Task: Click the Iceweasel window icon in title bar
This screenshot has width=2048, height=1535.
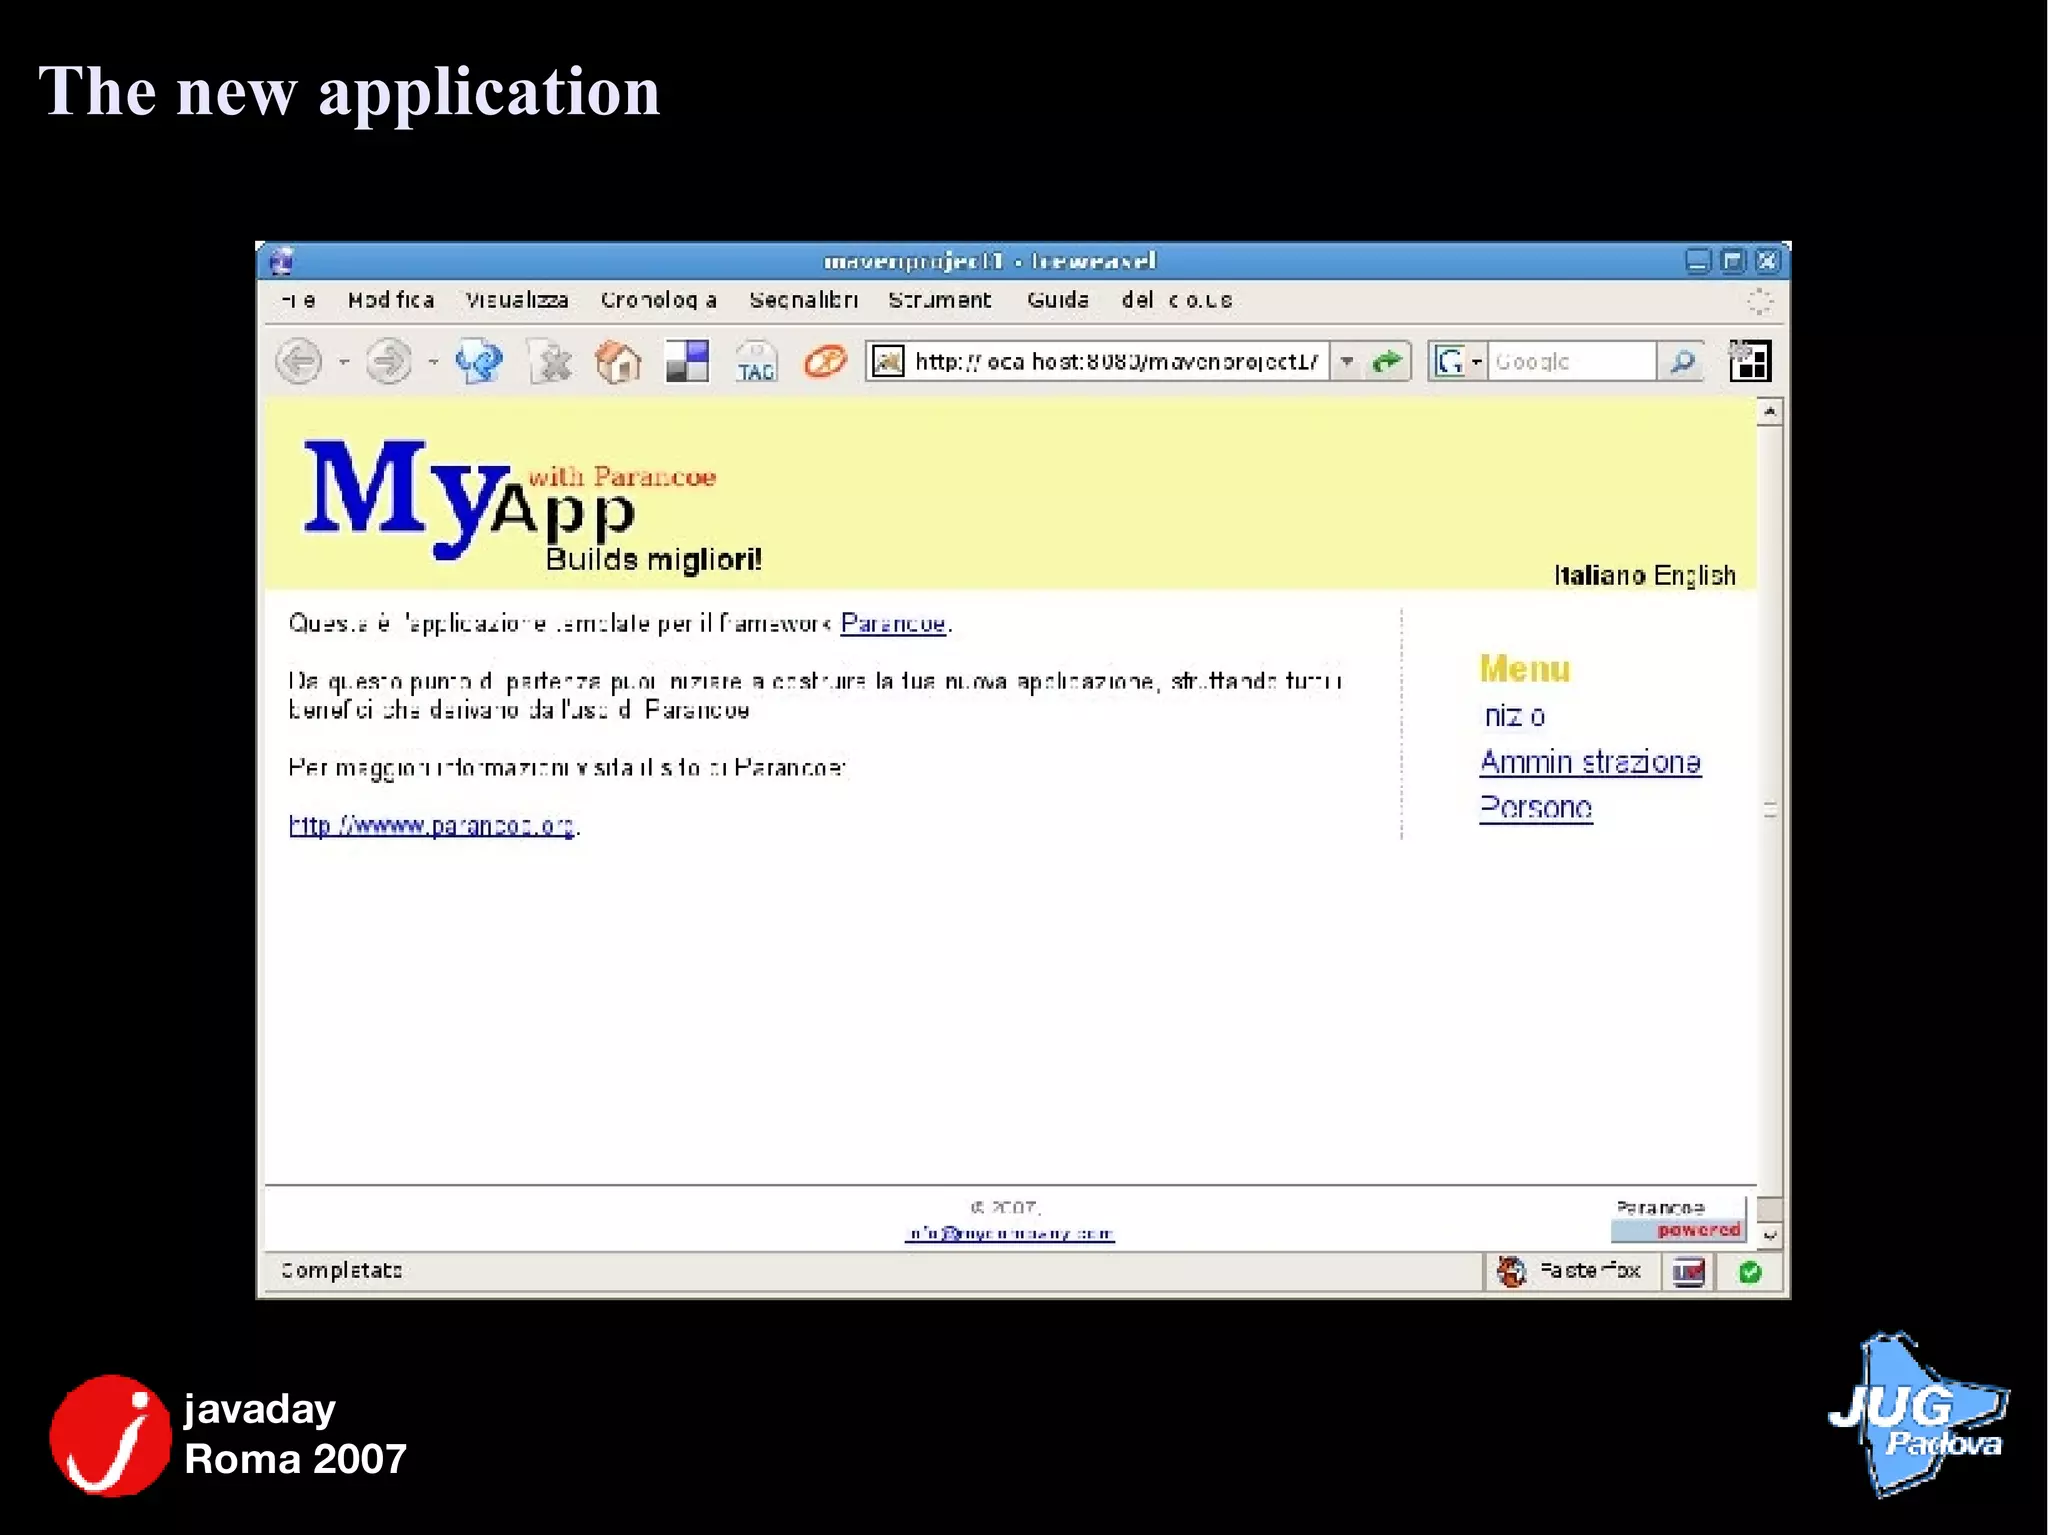Action: (x=281, y=261)
